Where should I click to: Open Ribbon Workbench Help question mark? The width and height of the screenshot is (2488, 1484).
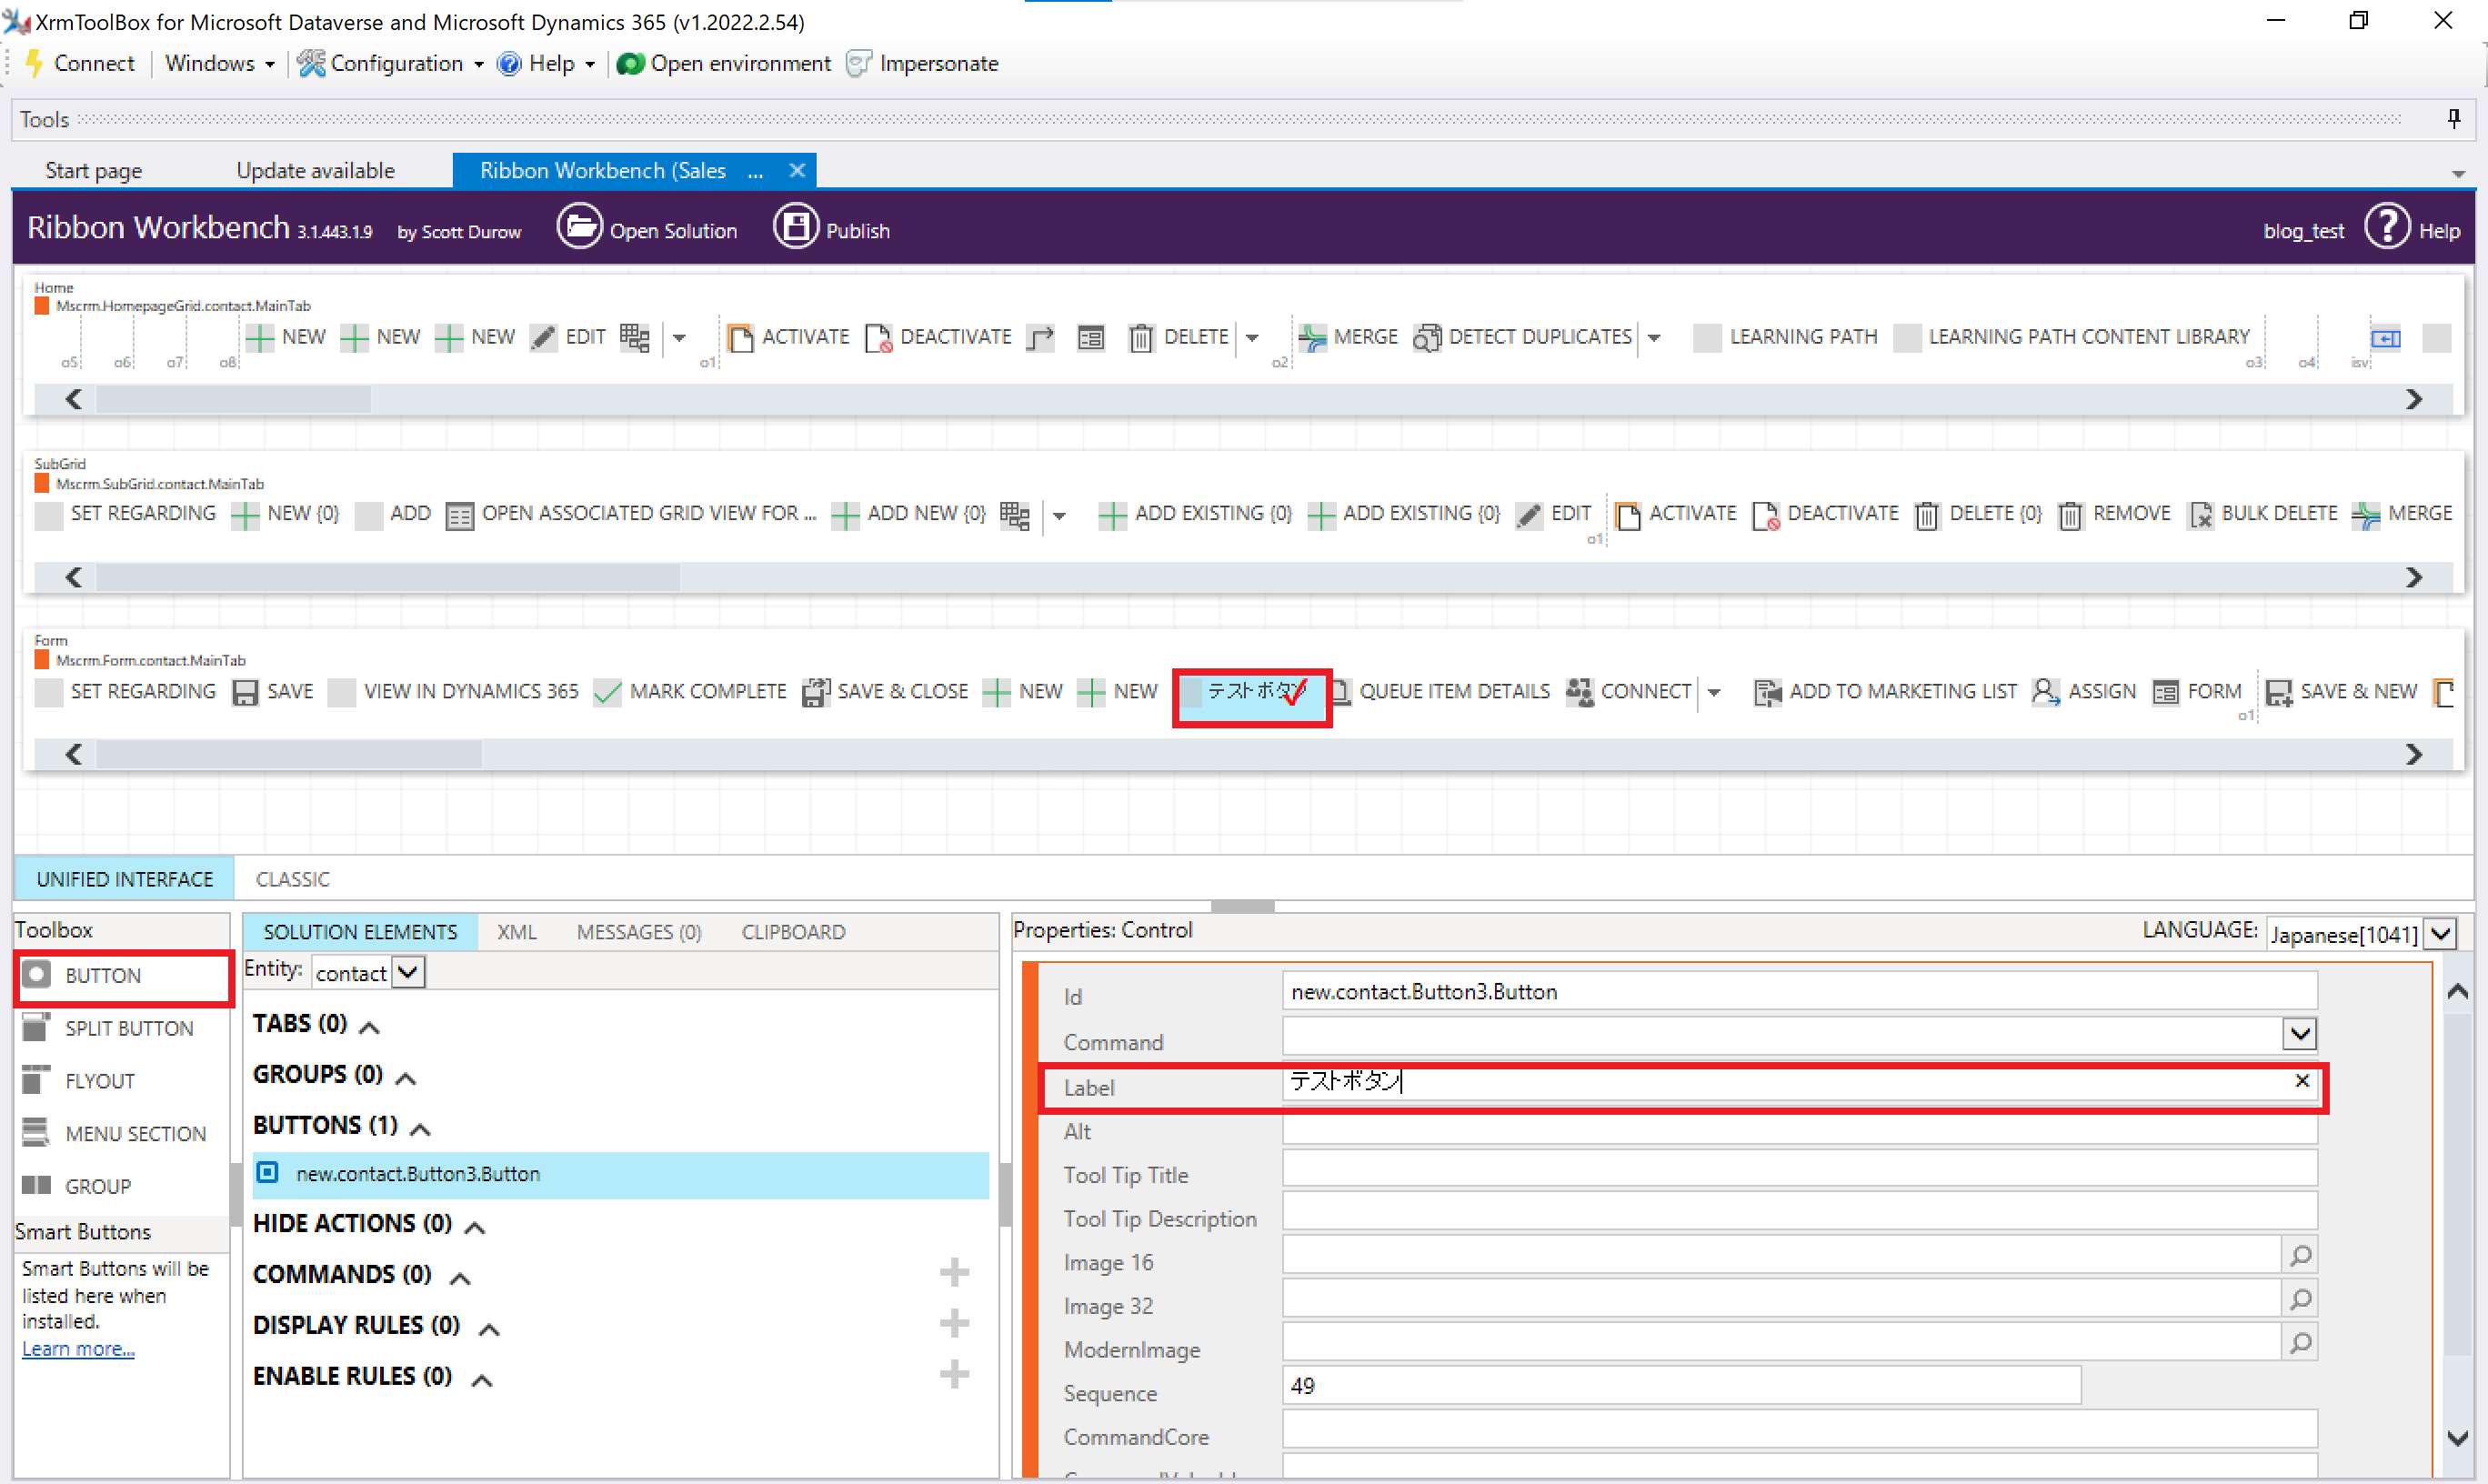[2387, 228]
